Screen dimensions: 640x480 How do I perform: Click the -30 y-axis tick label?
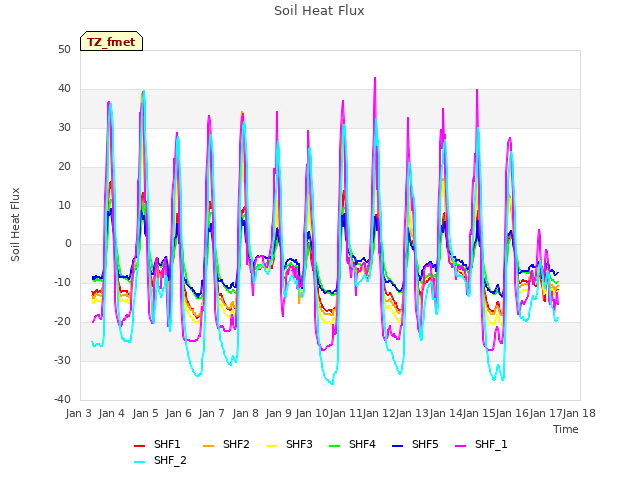tap(62, 360)
